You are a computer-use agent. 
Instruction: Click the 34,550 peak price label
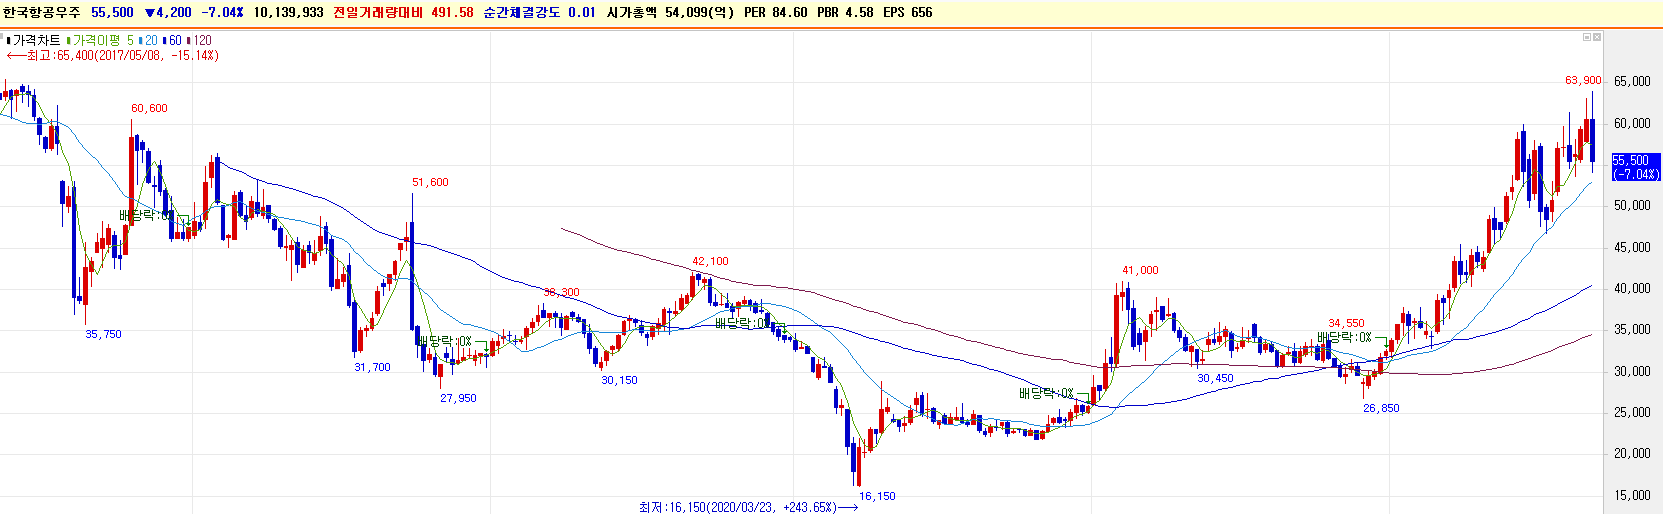pos(1347,323)
